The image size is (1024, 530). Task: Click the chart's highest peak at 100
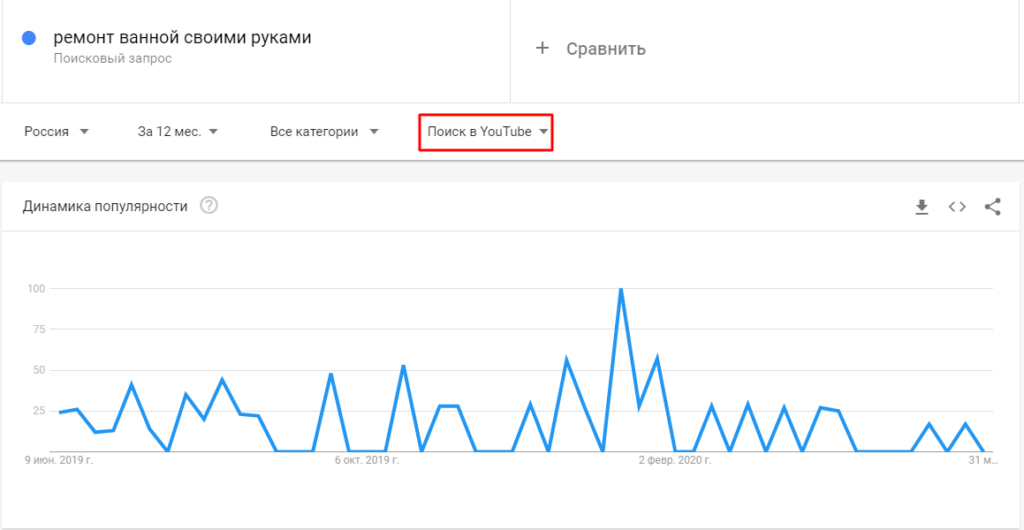pyautogui.click(x=621, y=290)
